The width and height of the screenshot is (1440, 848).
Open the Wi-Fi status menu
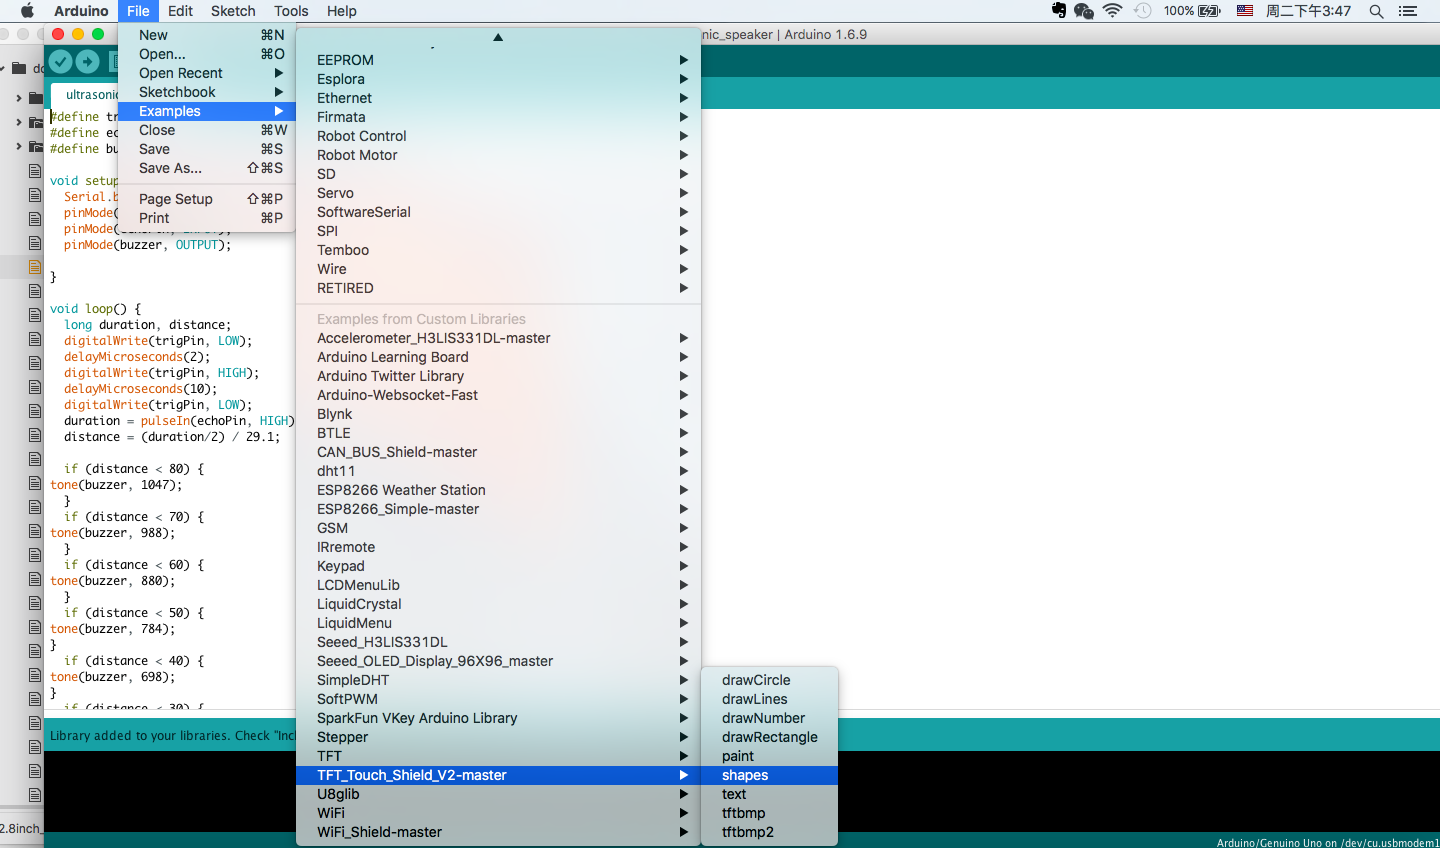click(1112, 11)
